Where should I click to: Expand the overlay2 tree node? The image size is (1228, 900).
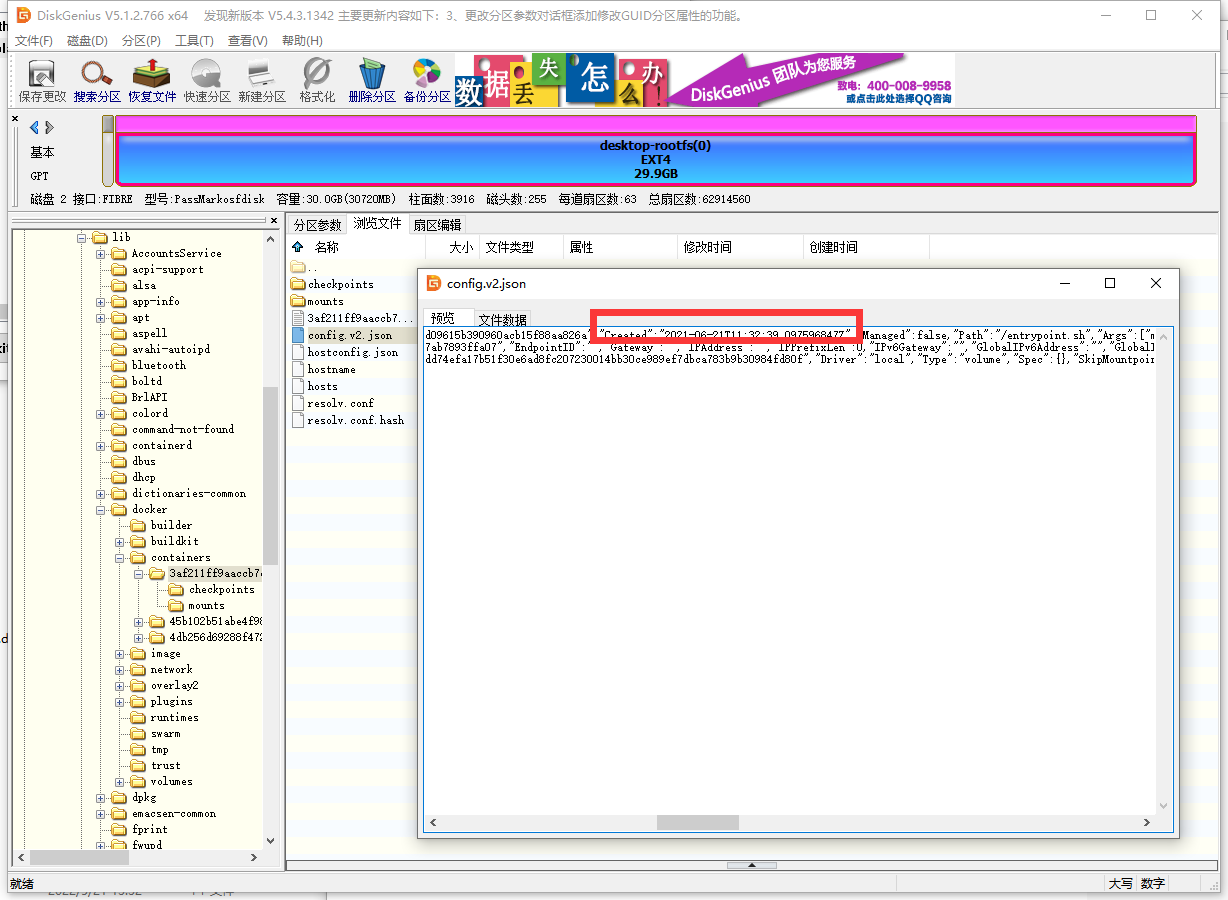click(x=119, y=685)
